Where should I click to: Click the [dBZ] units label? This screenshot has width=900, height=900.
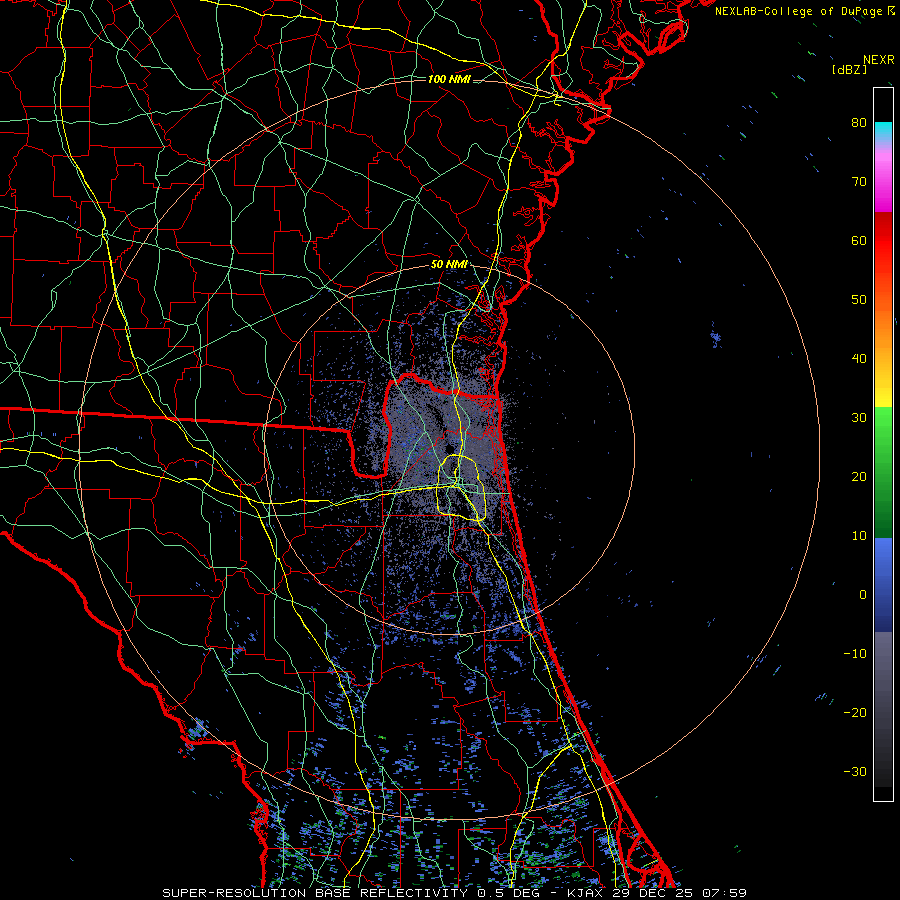[x=849, y=69]
